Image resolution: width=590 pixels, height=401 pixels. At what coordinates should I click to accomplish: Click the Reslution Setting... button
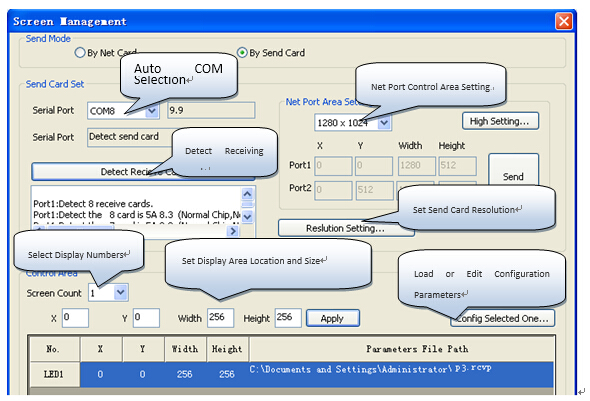pyautogui.click(x=345, y=228)
